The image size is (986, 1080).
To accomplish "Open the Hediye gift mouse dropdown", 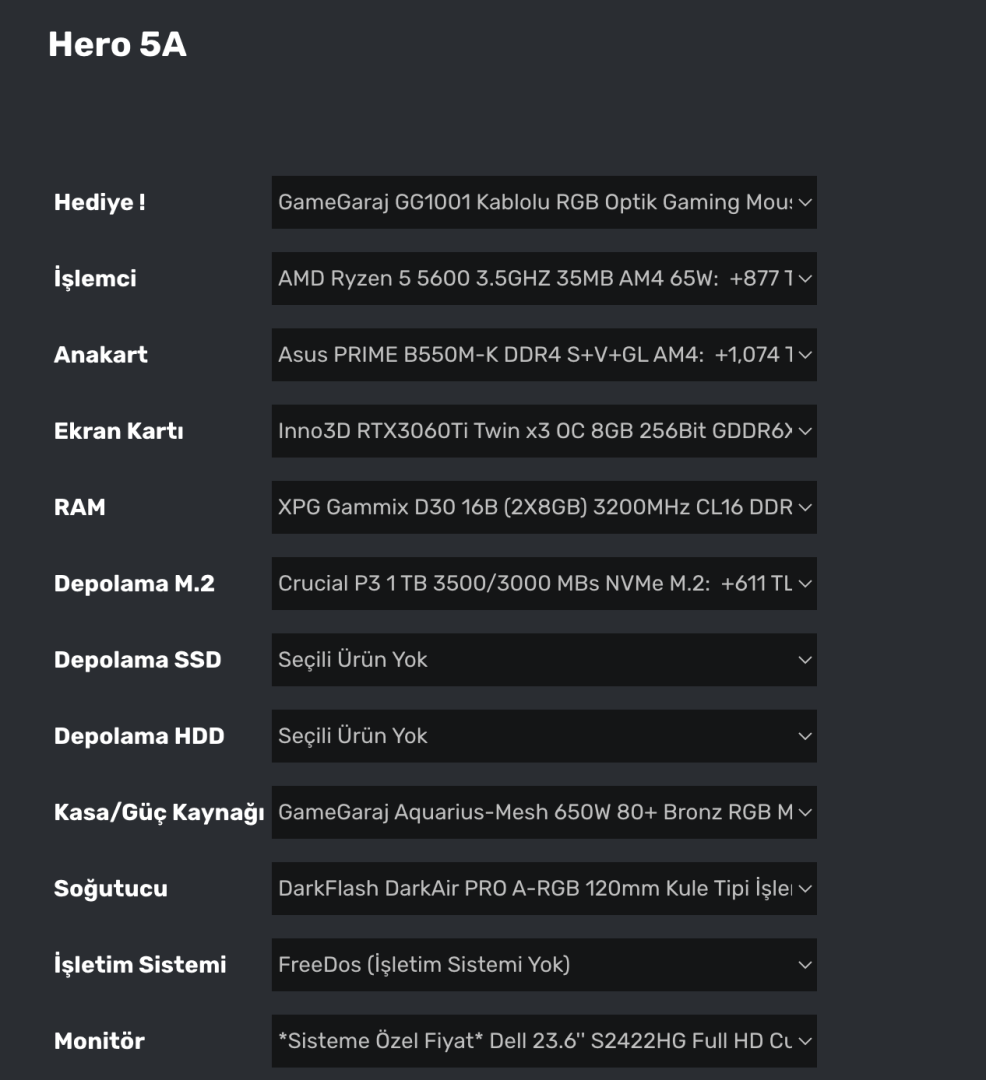I will (x=543, y=202).
